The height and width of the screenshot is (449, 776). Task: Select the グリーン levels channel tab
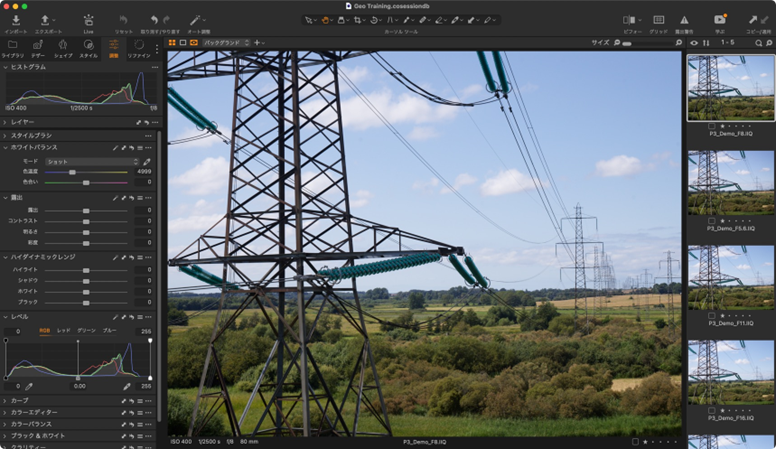pyautogui.click(x=86, y=331)
